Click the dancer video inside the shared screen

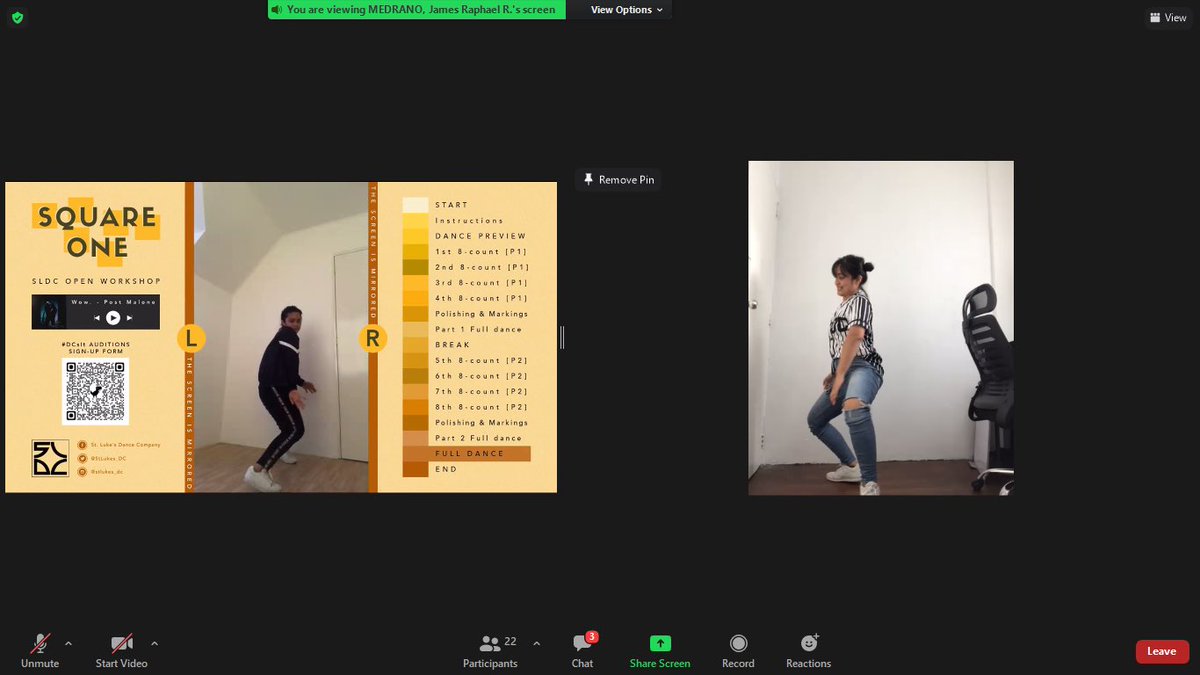tap(280, 337)
